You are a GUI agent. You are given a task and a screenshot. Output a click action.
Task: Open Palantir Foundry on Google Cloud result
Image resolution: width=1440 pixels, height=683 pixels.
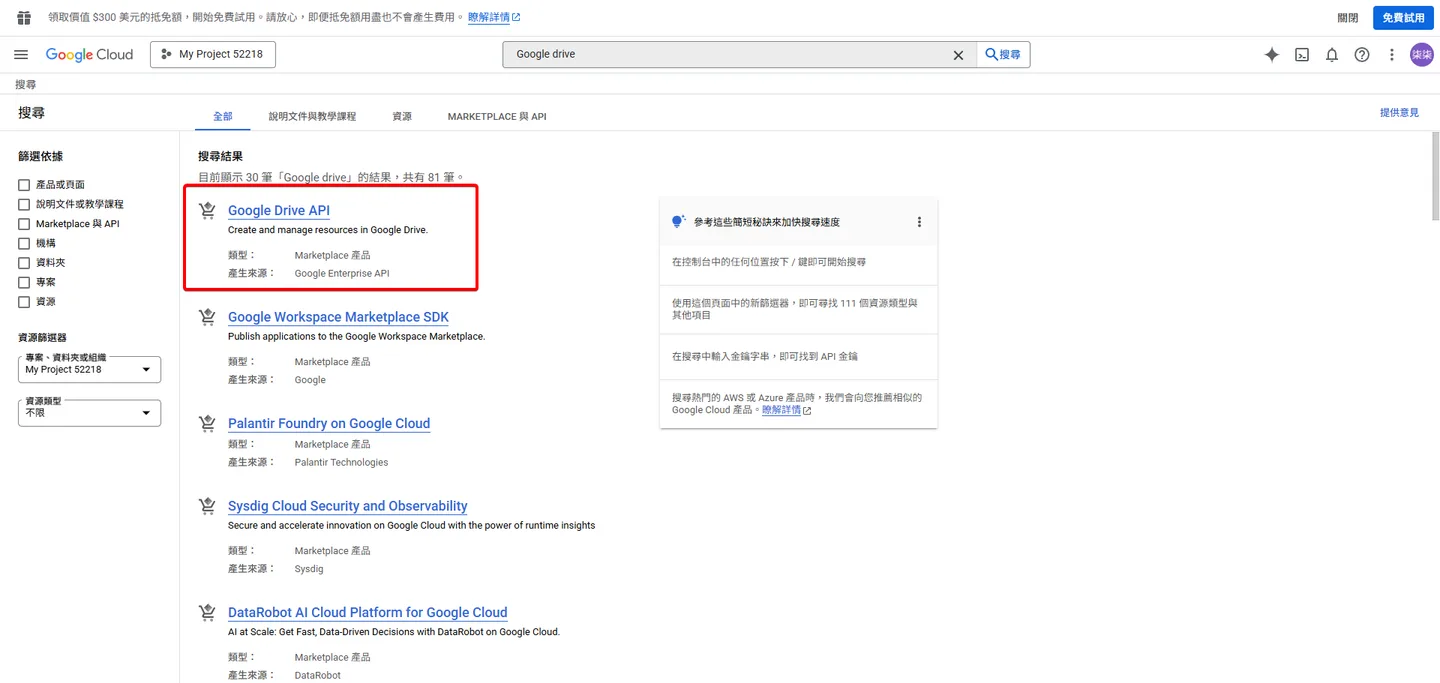pyautogui.click(x=329, y=424)
